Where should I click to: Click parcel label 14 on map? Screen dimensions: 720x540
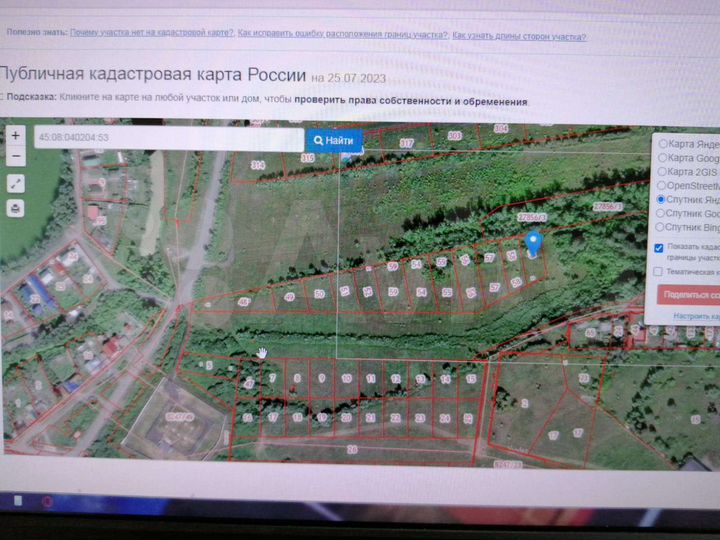[x=445, y=379]
